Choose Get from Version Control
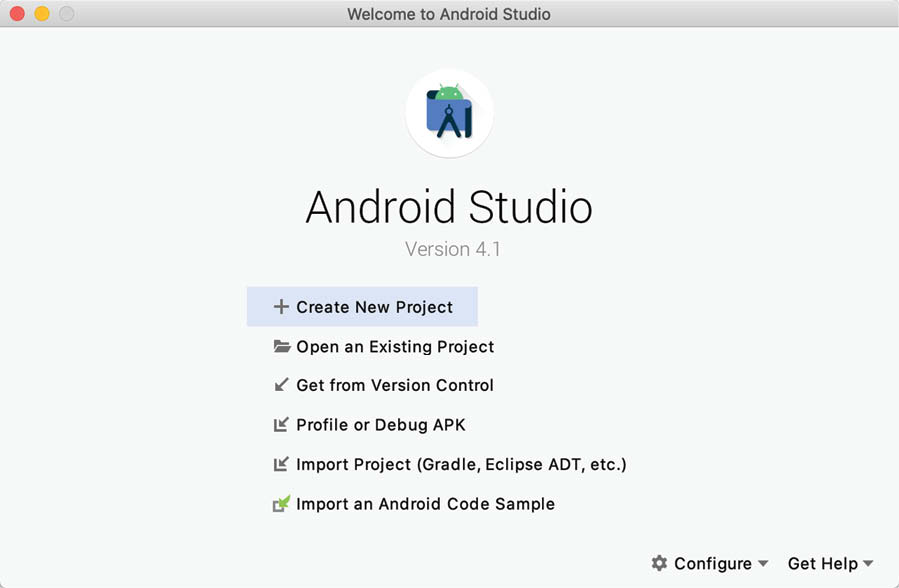The width and height of the screenshot is (899, 588). click(x=394, y=385)
